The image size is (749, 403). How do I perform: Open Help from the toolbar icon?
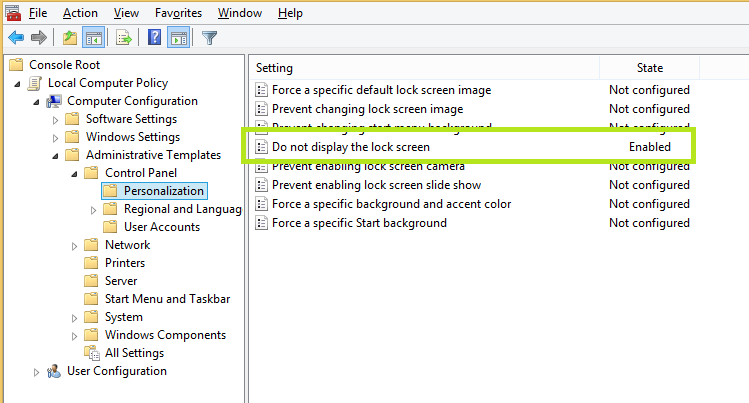[155, 38]
